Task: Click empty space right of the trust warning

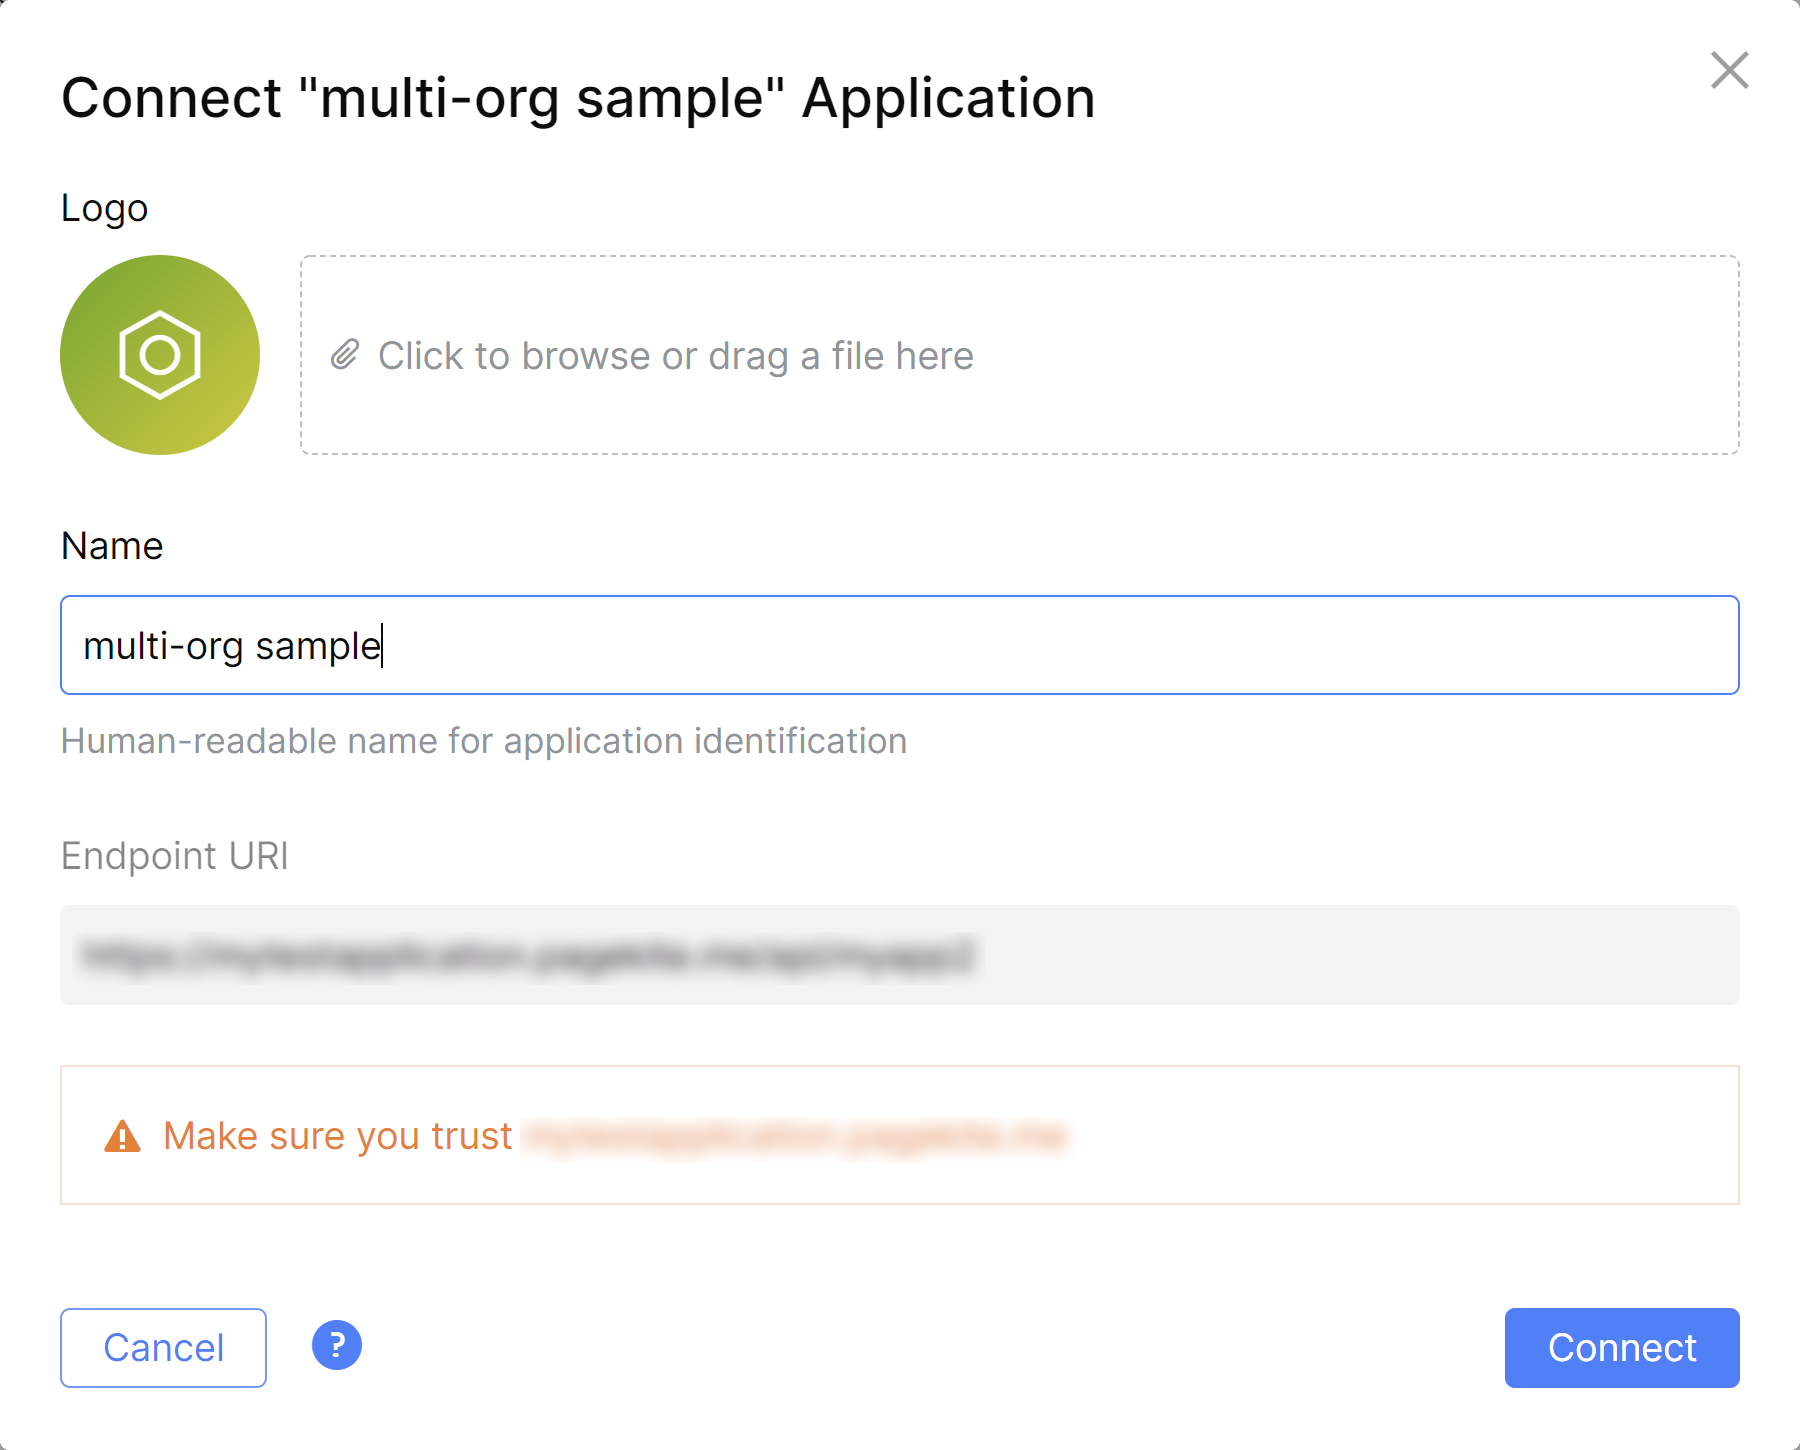Action: (x=1400, y=1136)
